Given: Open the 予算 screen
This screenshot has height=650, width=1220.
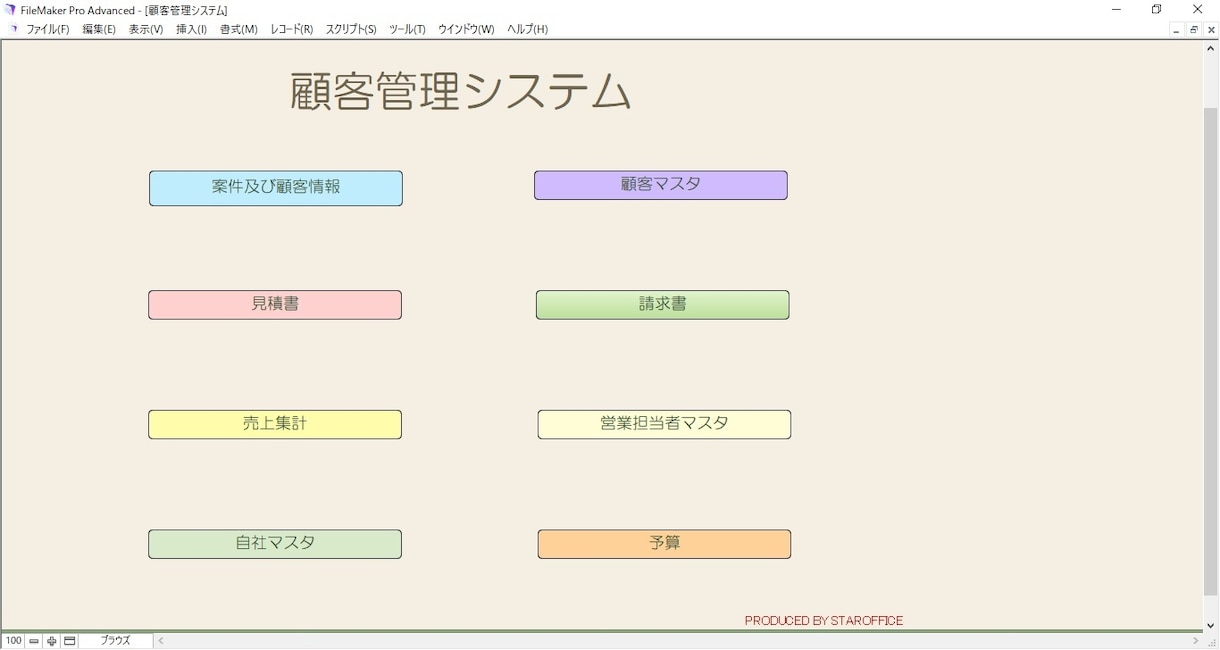Looking at the screenshot, I should coord(664,544).
